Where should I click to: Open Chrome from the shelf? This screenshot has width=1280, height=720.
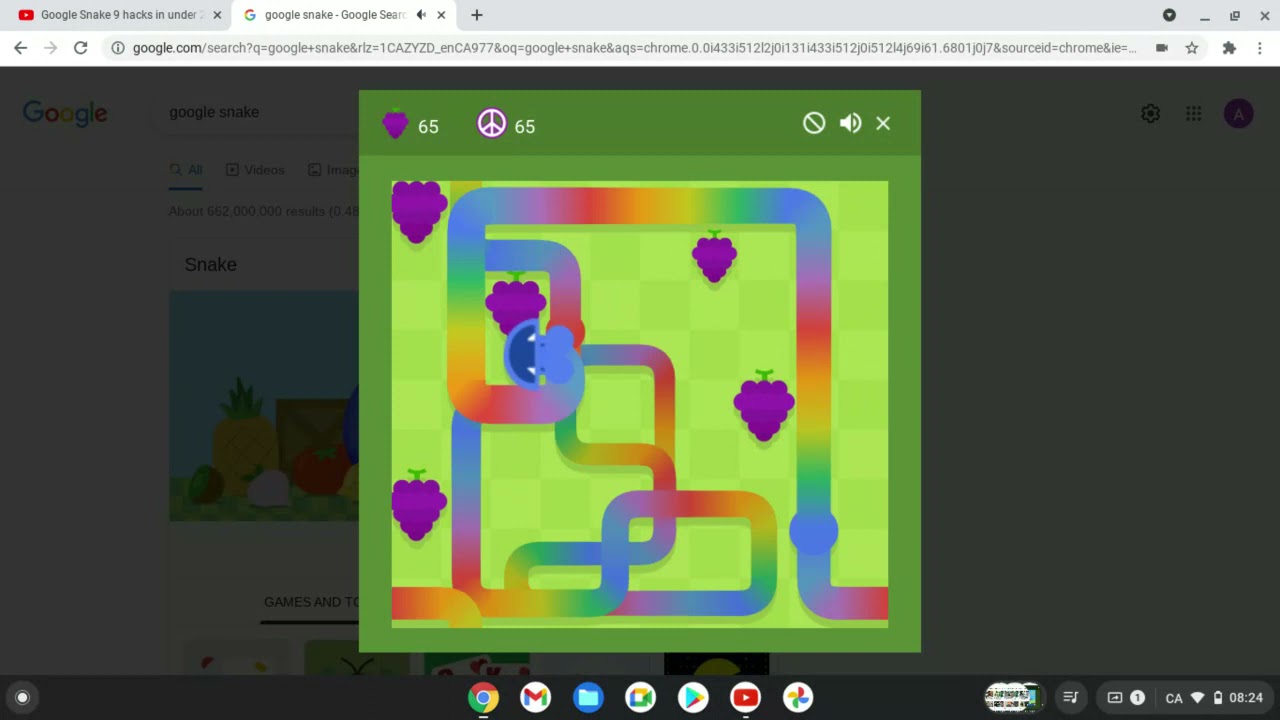[x=483, y=698]
